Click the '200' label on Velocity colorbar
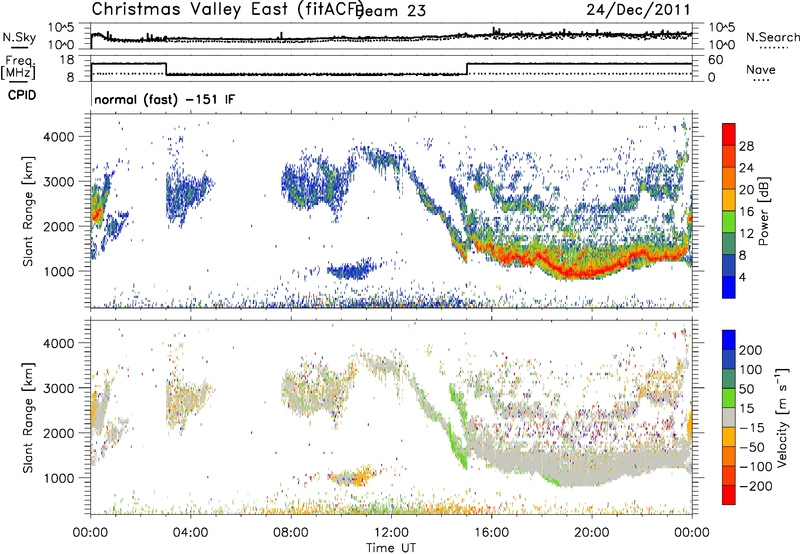 (x=751, y=350)
